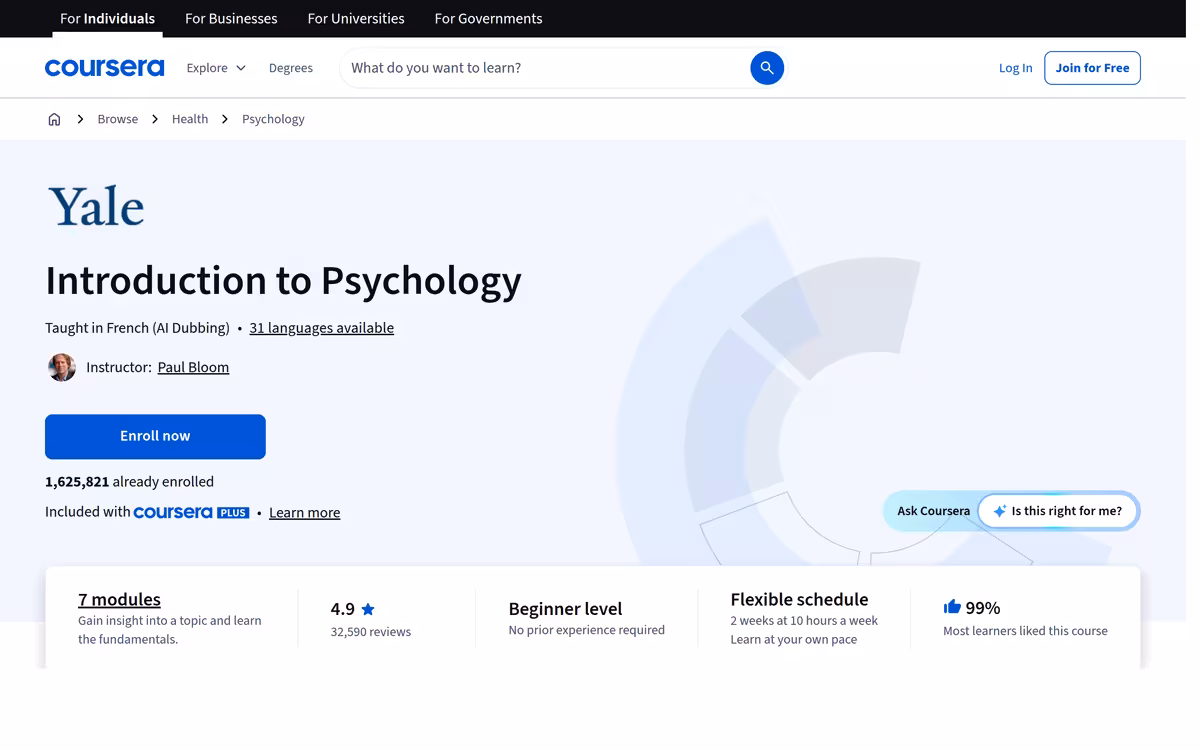
Task: Click the Coursera Plus logo badge
Action: click(191, 512)
